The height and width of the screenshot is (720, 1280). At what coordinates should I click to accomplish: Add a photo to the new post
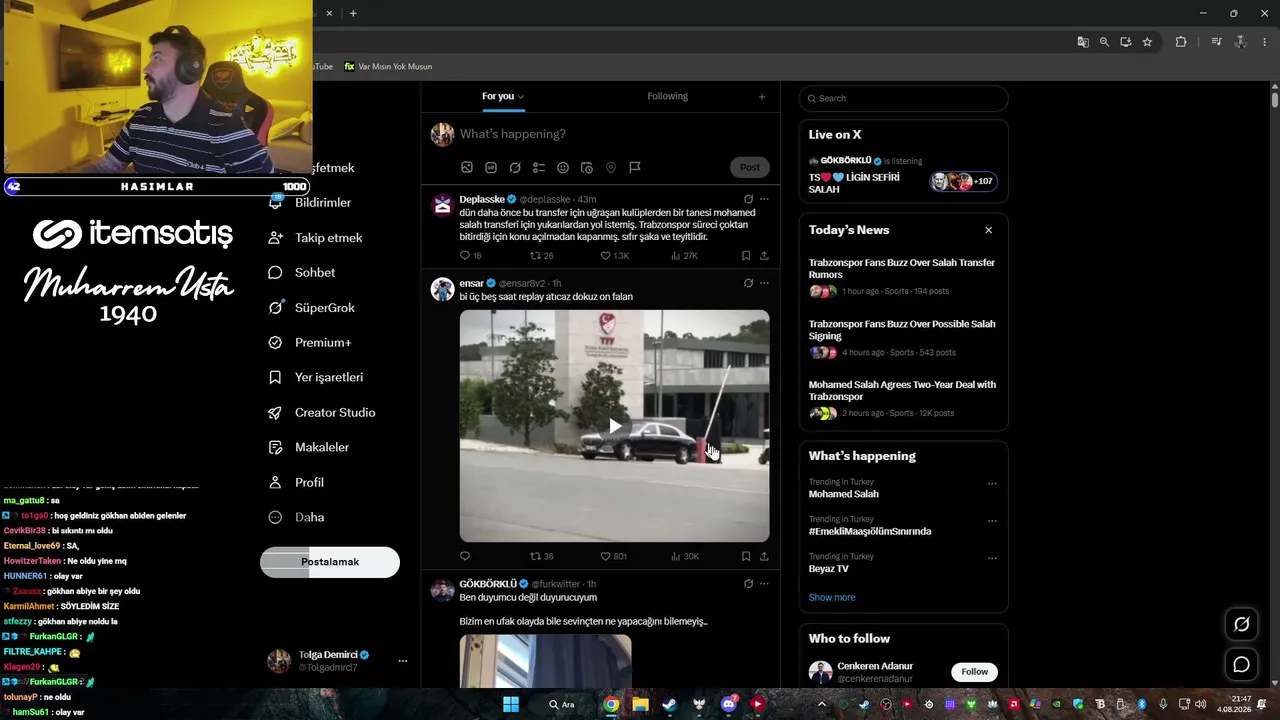tap(467, 167)
